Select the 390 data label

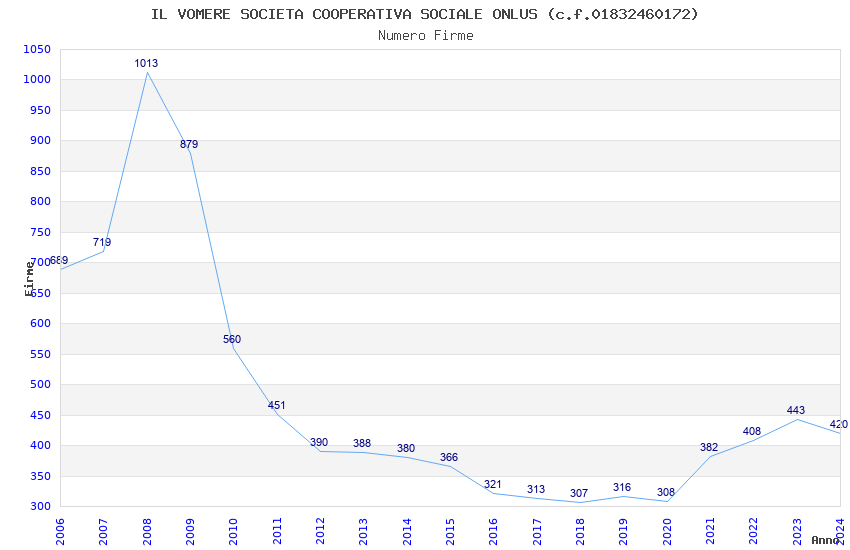click(x=319, y=442)
